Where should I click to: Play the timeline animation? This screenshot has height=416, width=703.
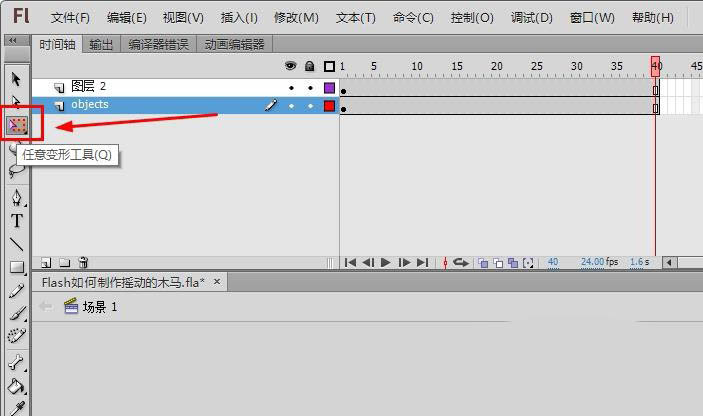click(386, 263)
